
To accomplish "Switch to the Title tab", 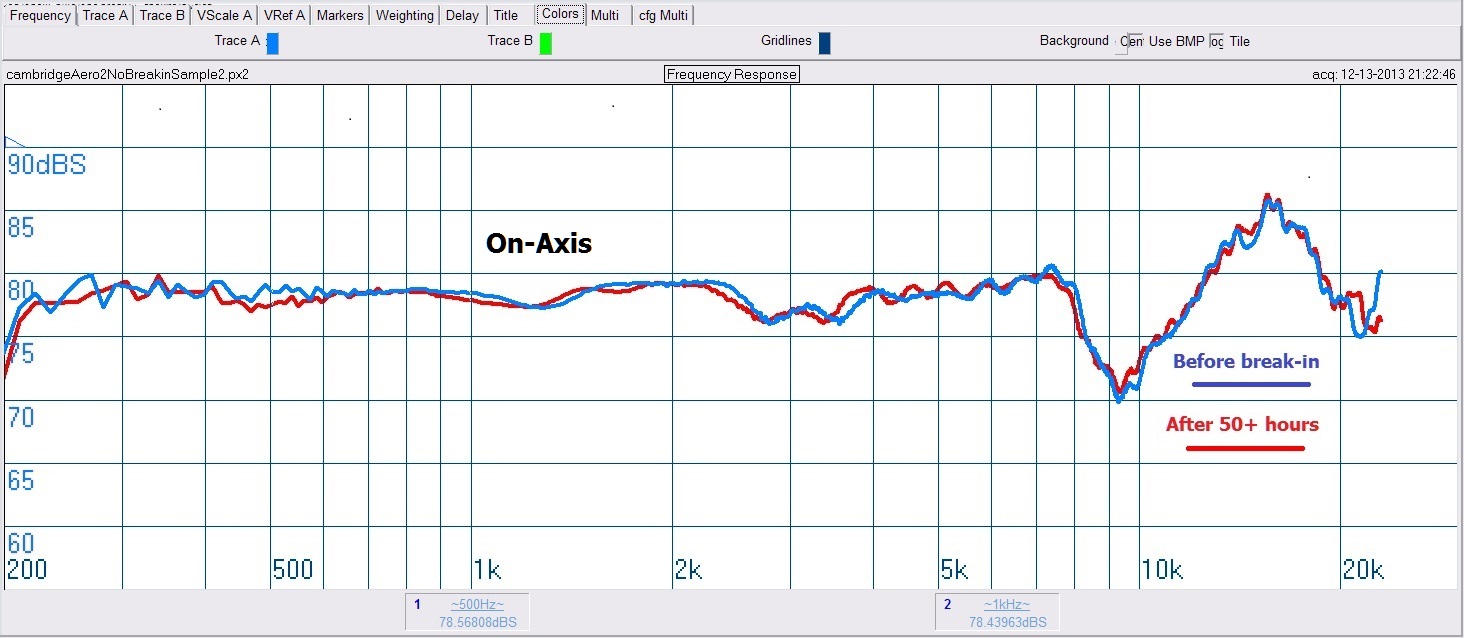I will [506, 15].
